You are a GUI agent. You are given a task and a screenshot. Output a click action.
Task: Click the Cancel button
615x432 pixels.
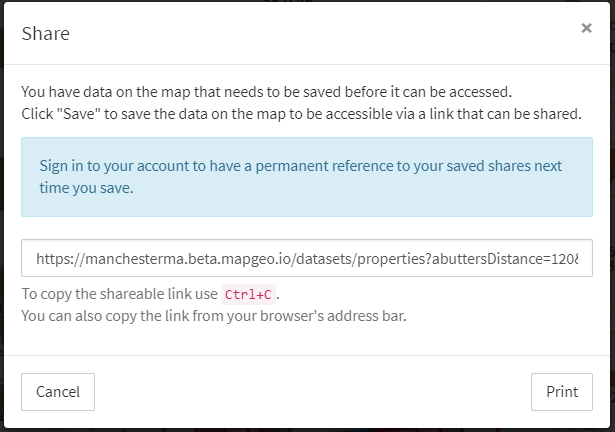(x=58, y=392)
